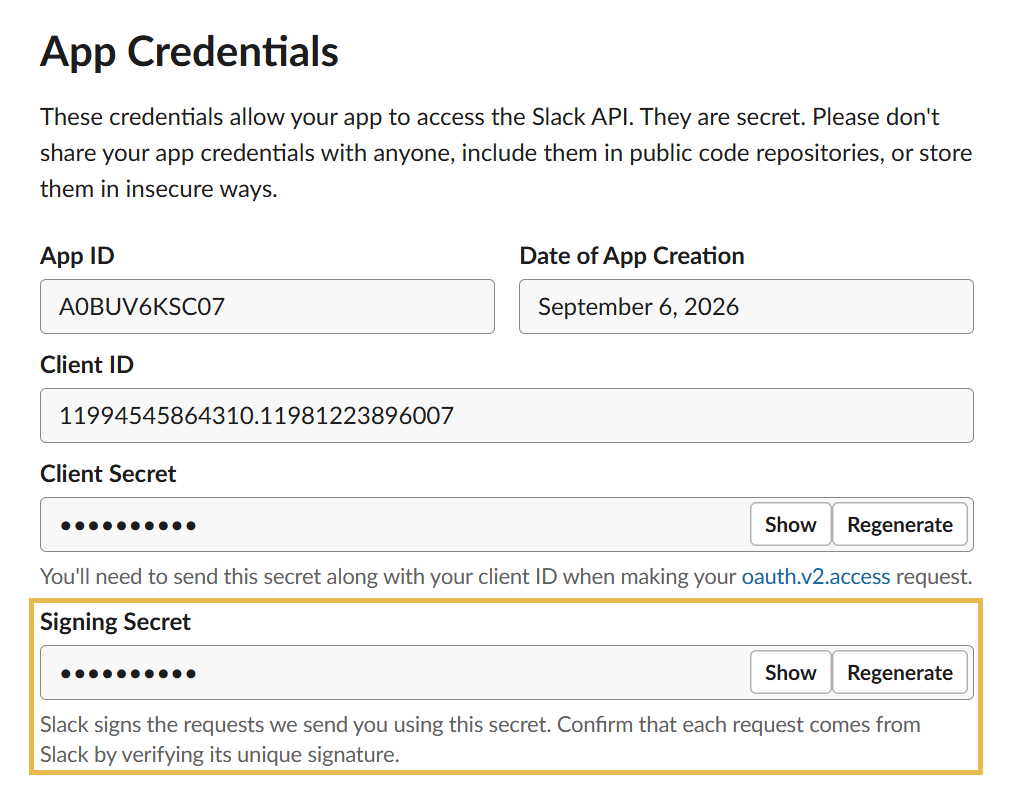Show the Client Secret value

[x=790, y=524]
